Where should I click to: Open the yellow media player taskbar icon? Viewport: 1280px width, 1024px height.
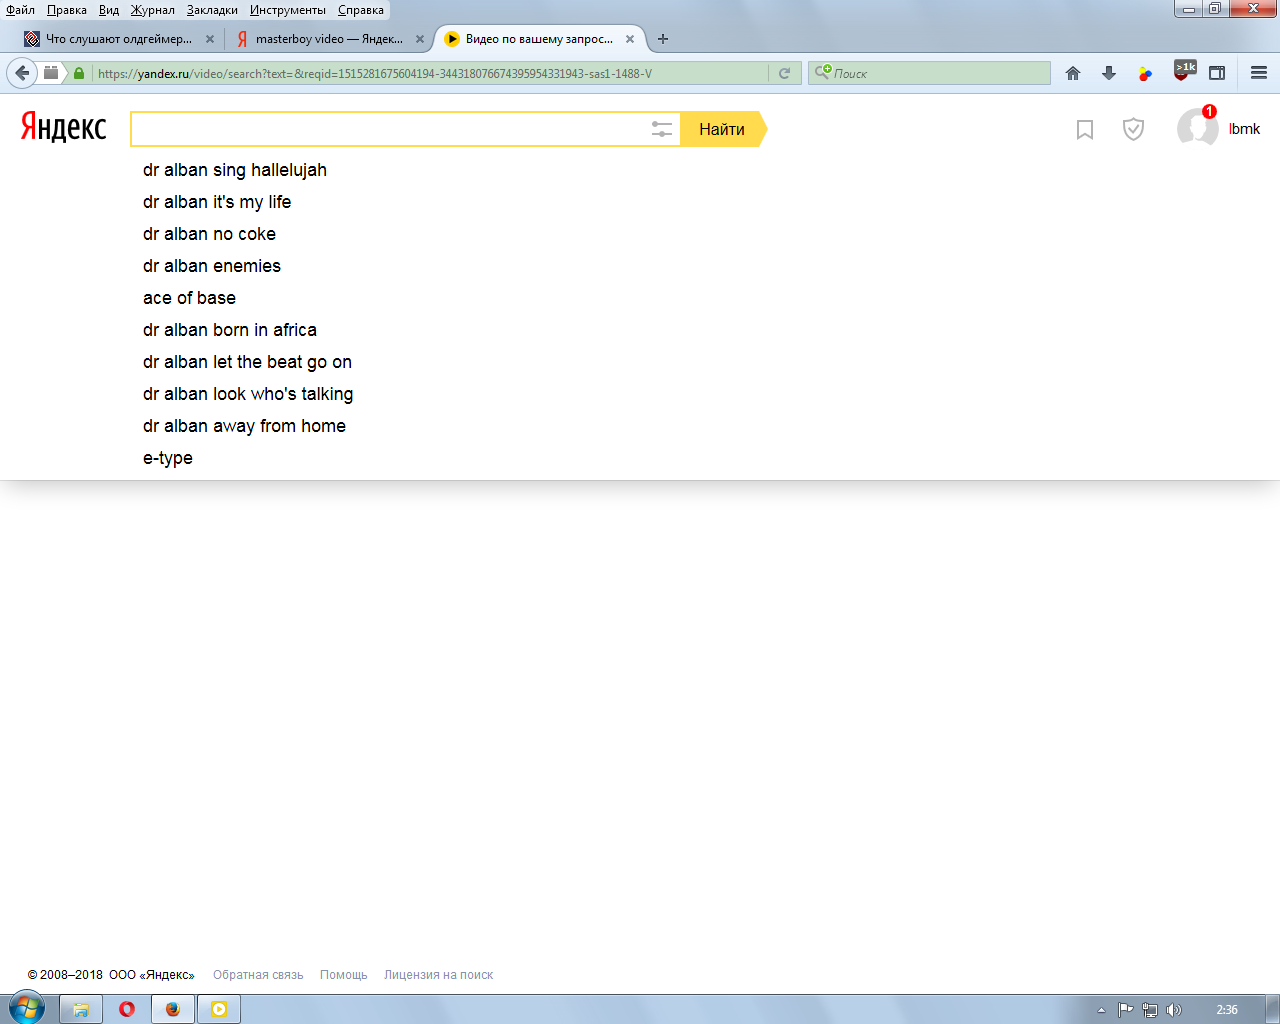(219, 1009)
